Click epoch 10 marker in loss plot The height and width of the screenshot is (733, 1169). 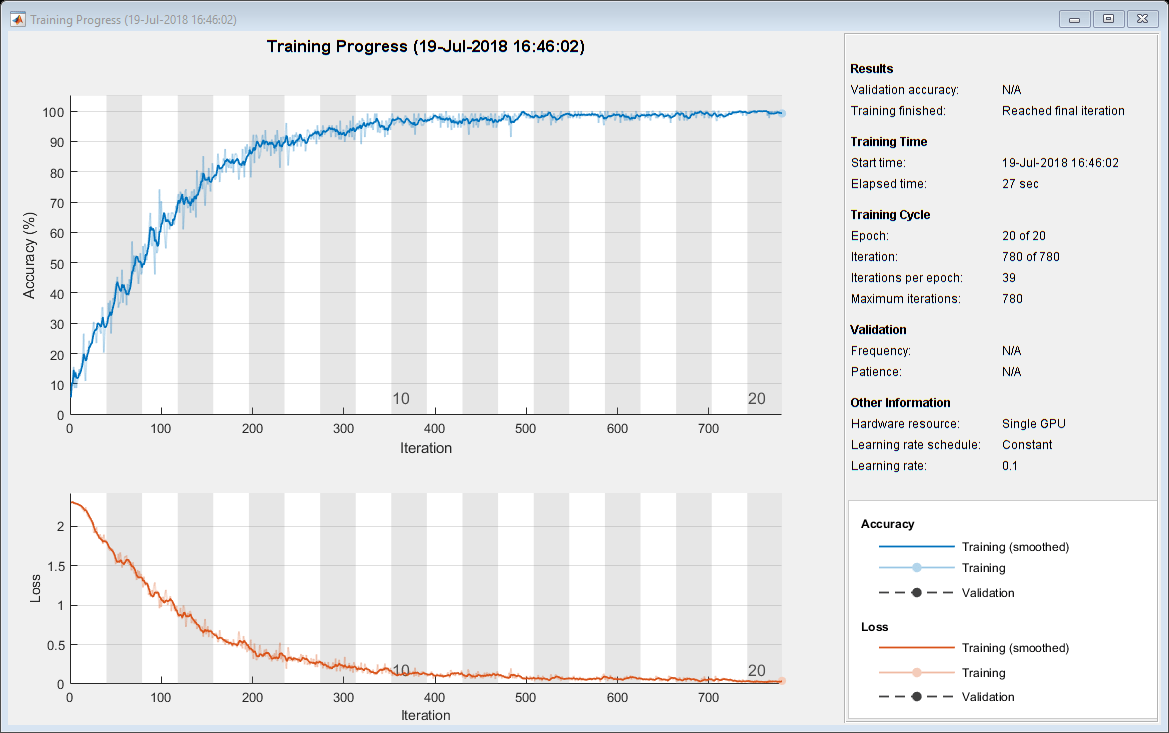click(x=401, y=670)
